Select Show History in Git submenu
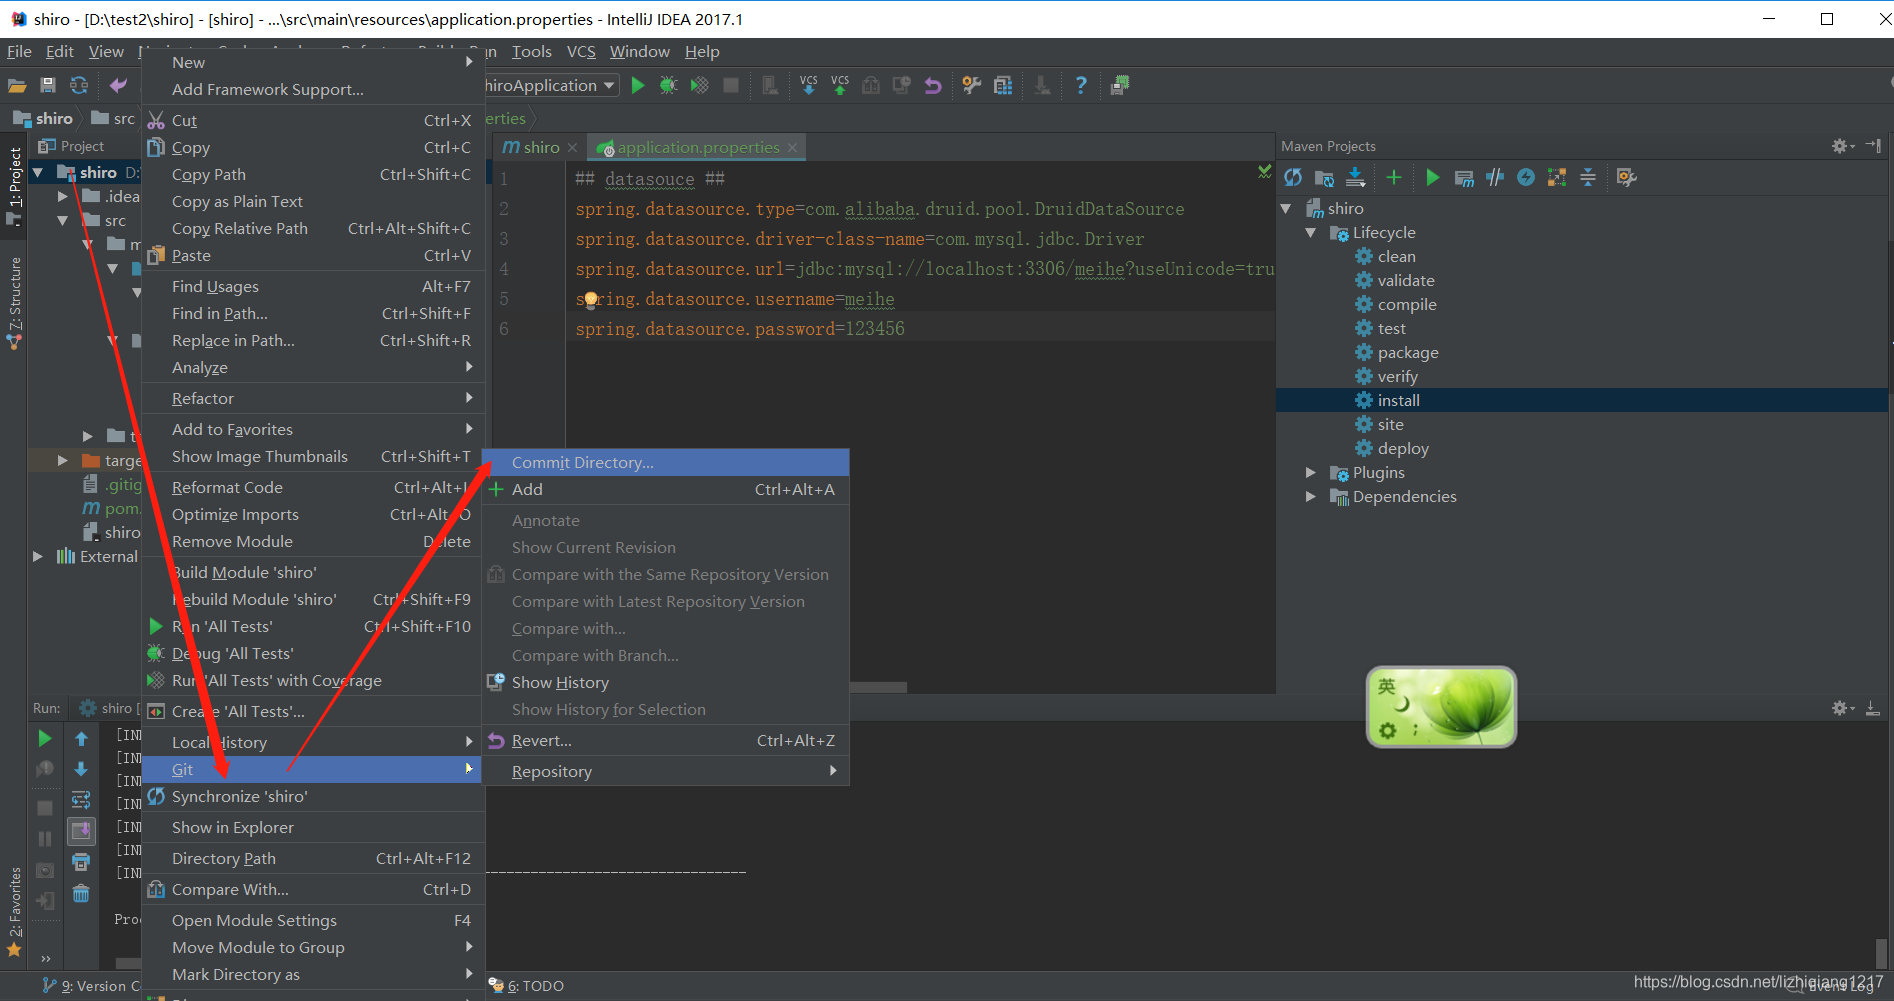The image size is (1894, 1001). coord(666,683)
